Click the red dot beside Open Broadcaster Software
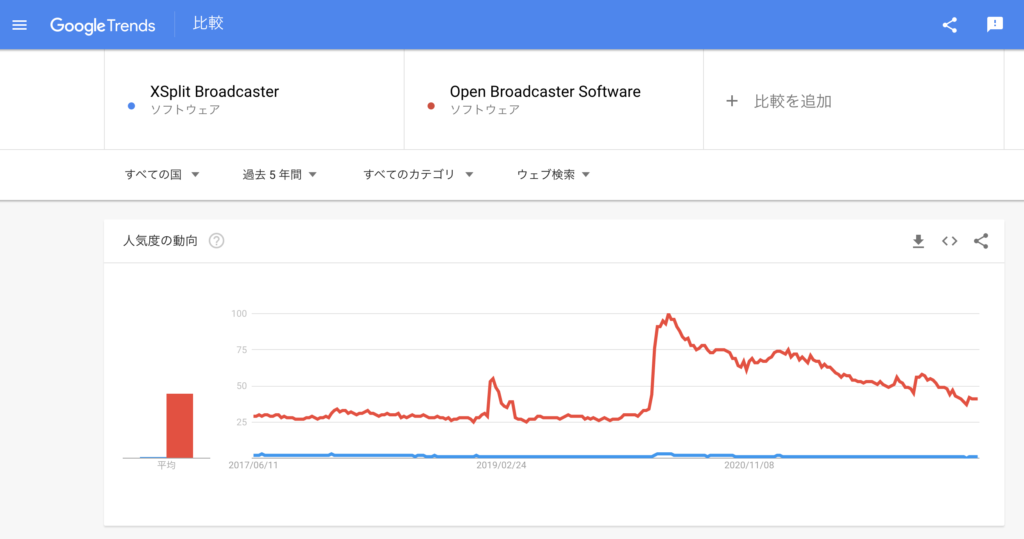This screenshot has height=539, width=1024. click(431, 106)
